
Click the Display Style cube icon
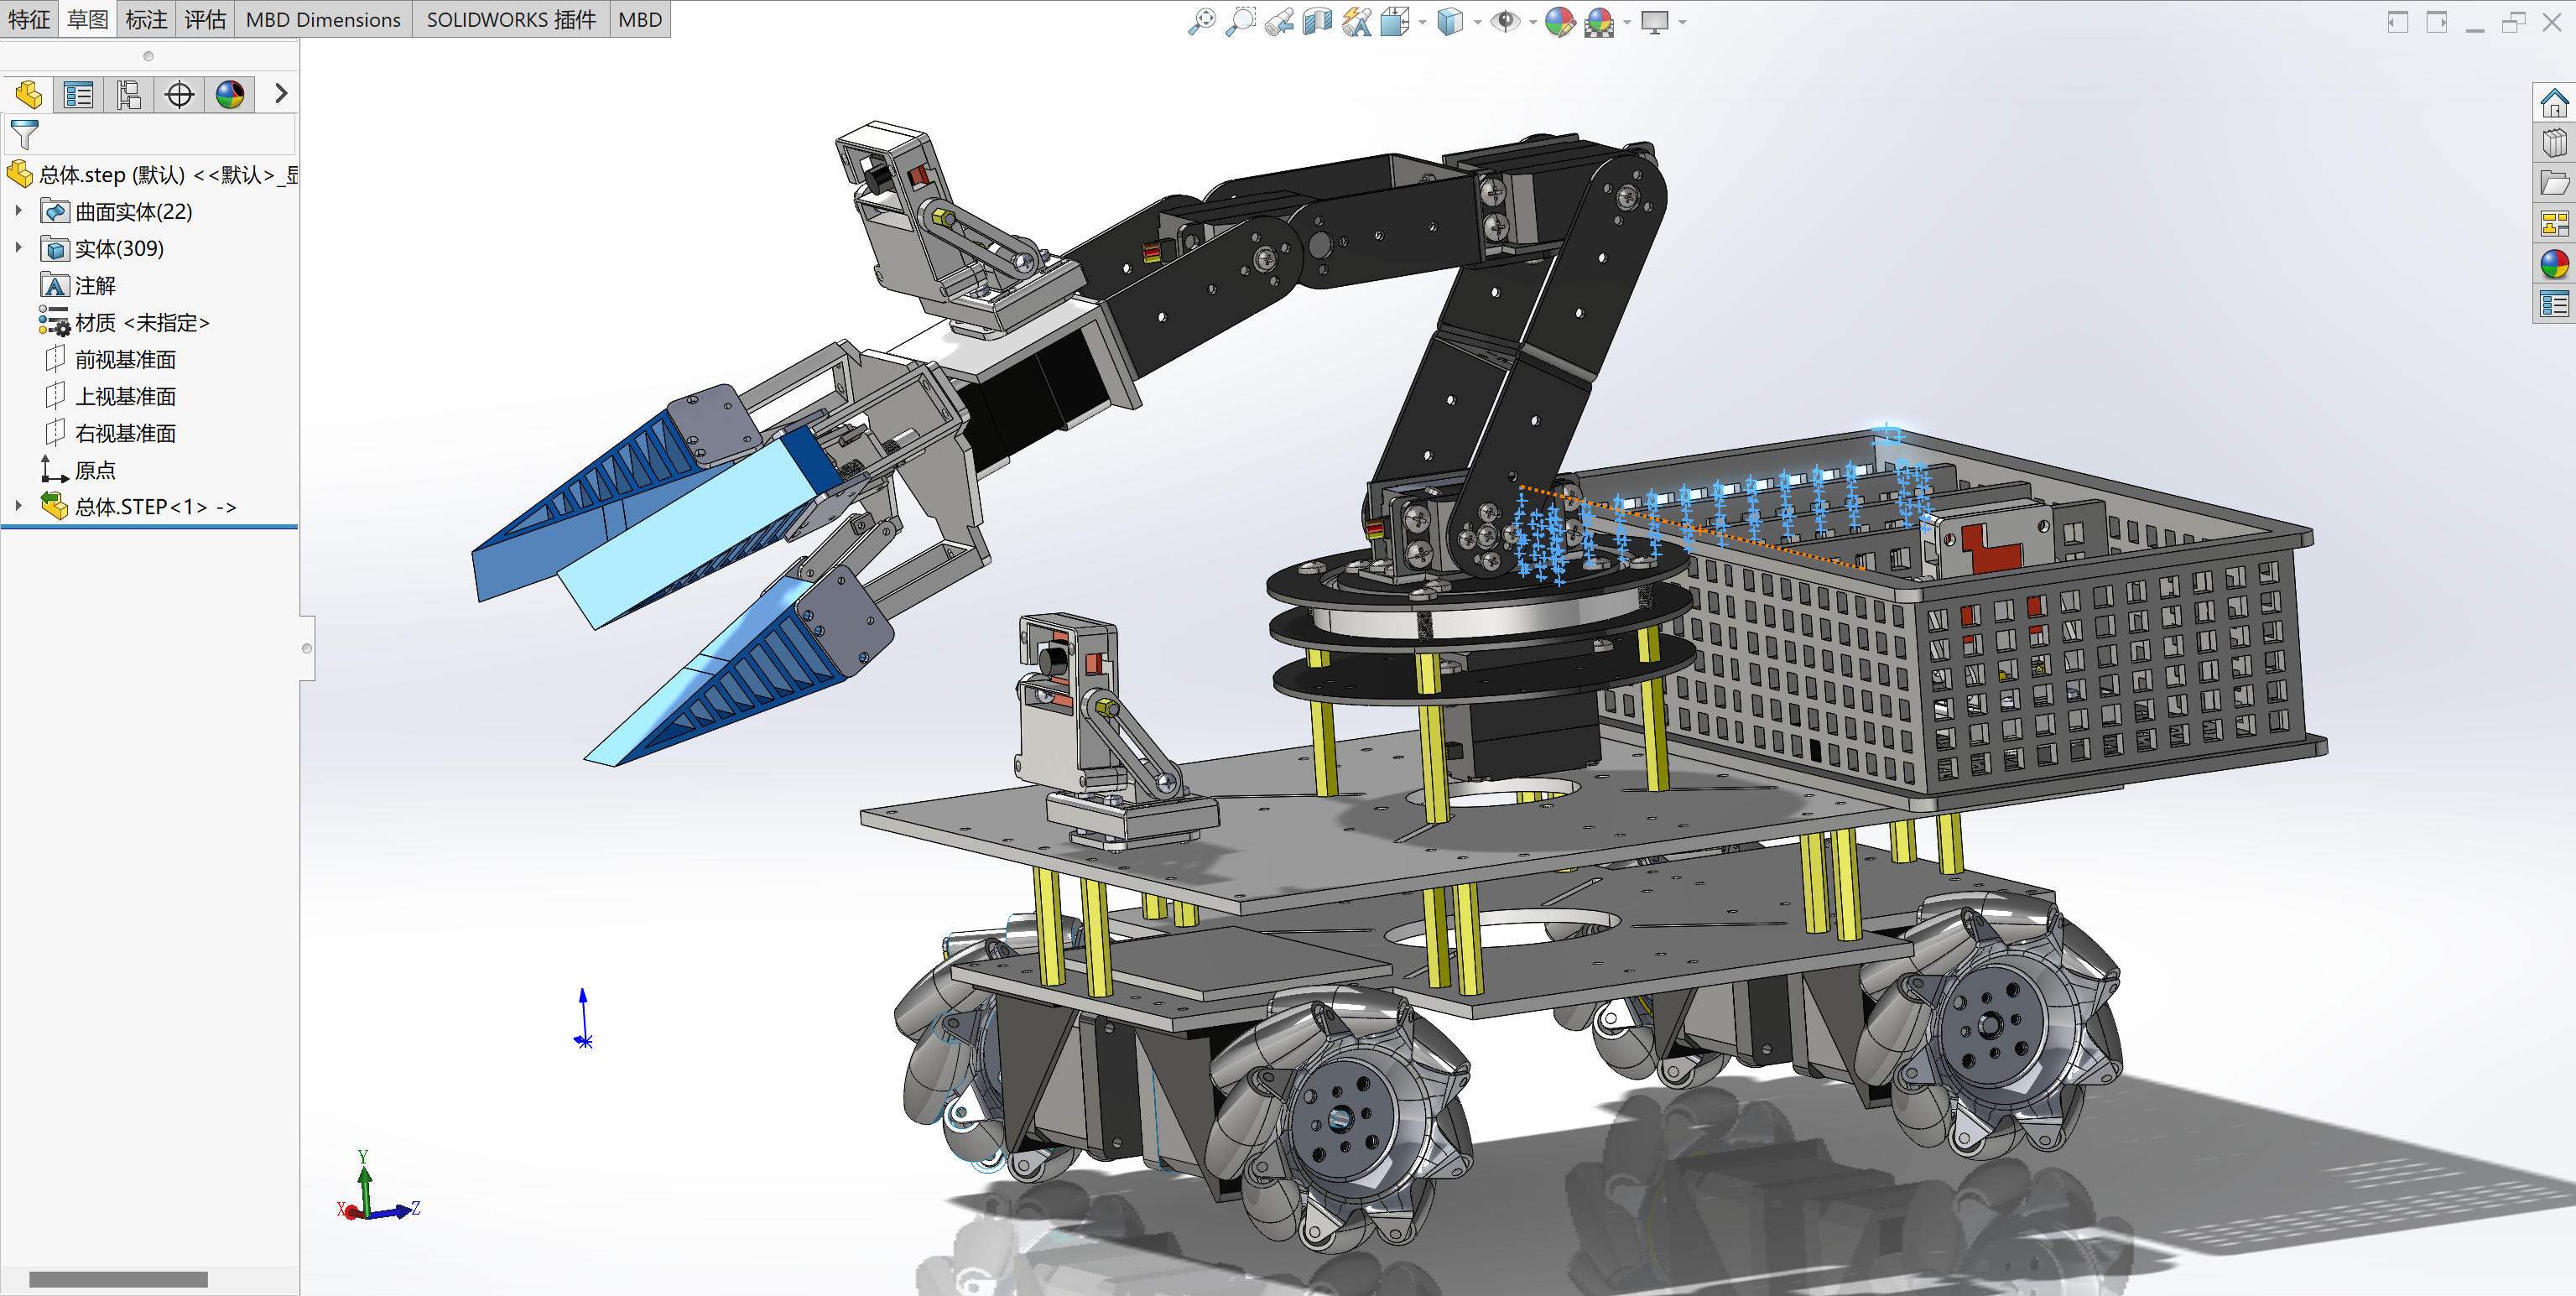(1450, 21)
